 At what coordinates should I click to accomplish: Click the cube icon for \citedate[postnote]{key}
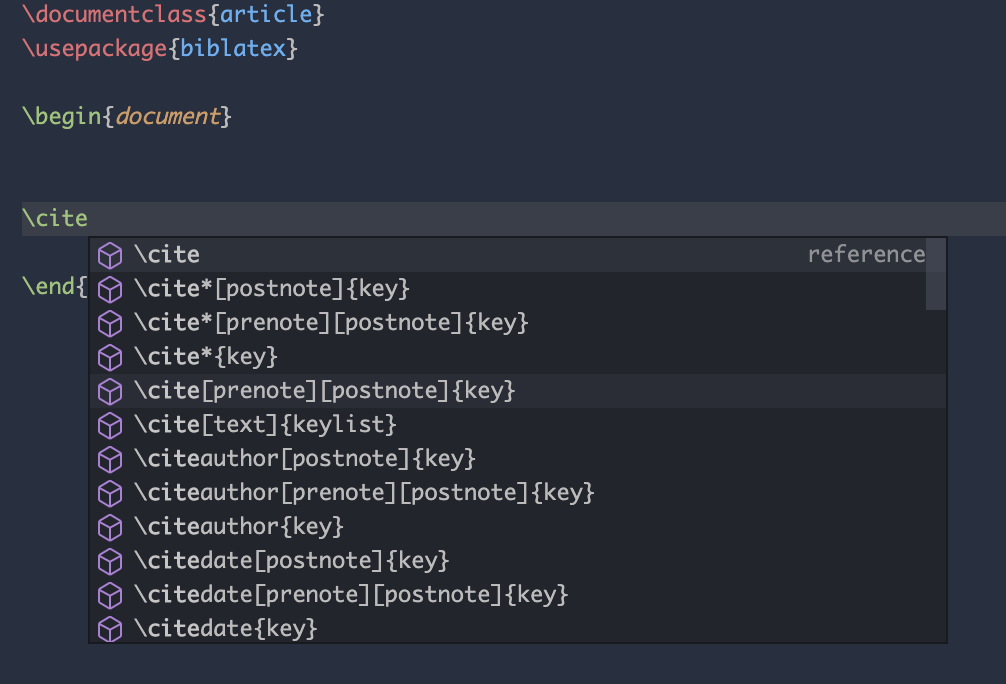pyautogui.click(x=110, y=560)
